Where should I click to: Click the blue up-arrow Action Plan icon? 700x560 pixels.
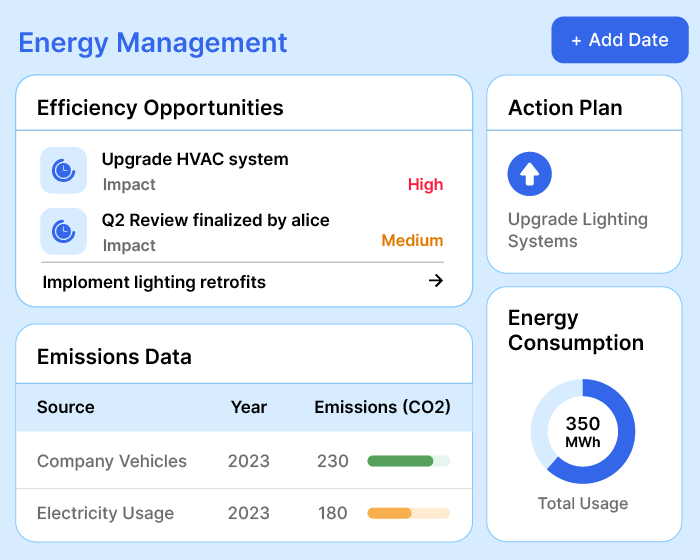coord(530,175)
